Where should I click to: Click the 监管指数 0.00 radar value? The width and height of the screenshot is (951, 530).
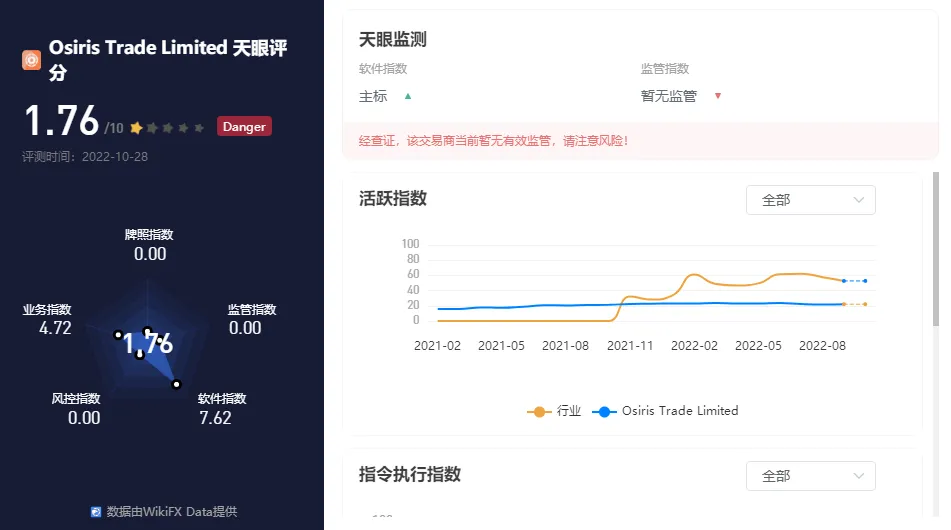click(x=245, y=328)
